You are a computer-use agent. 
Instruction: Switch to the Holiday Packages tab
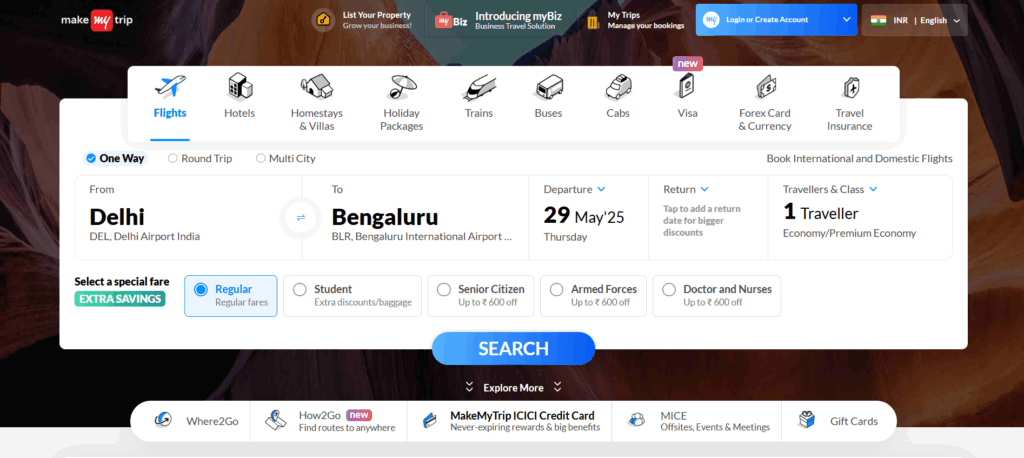tap(402, 103)
